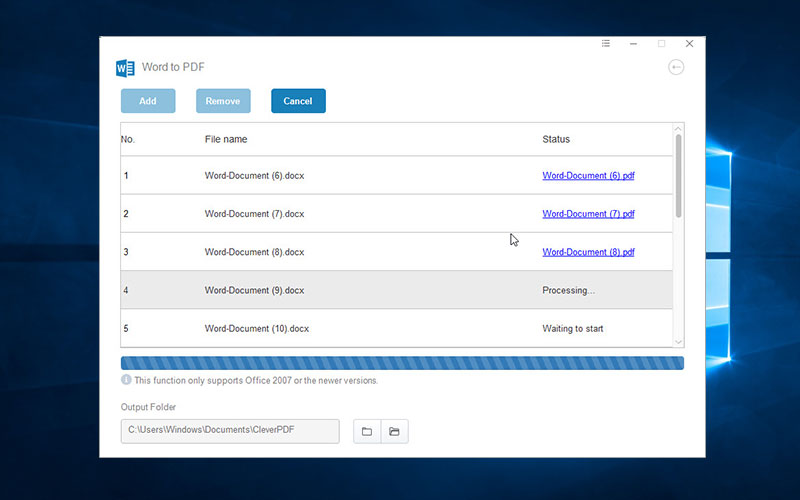The width and height of the screenshot is (800, 500).
Task: Maximize the Word to PDF window
Action: tap(661, 44)
